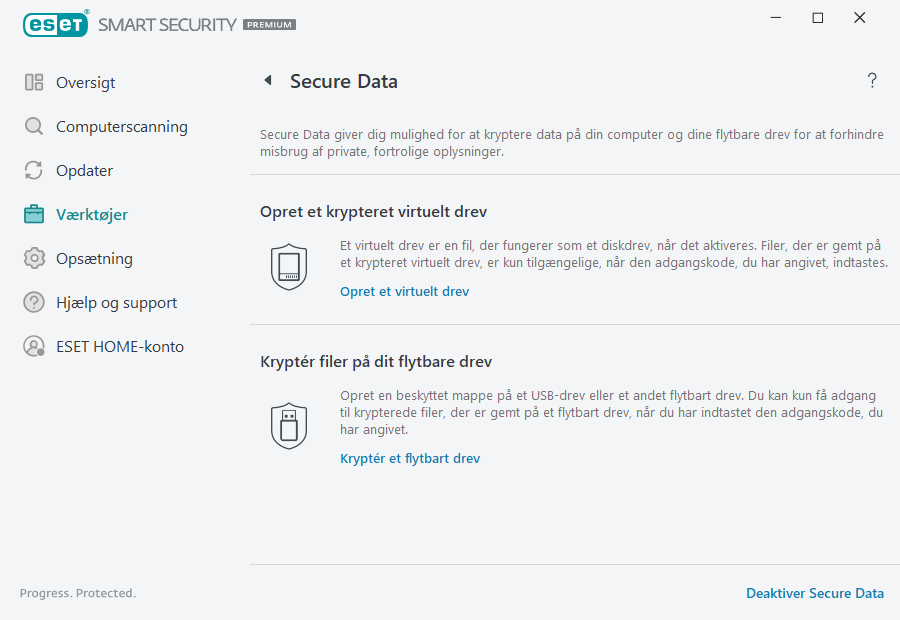Click the Hjælp og support icon
The image size is (900, 620).
34,302
